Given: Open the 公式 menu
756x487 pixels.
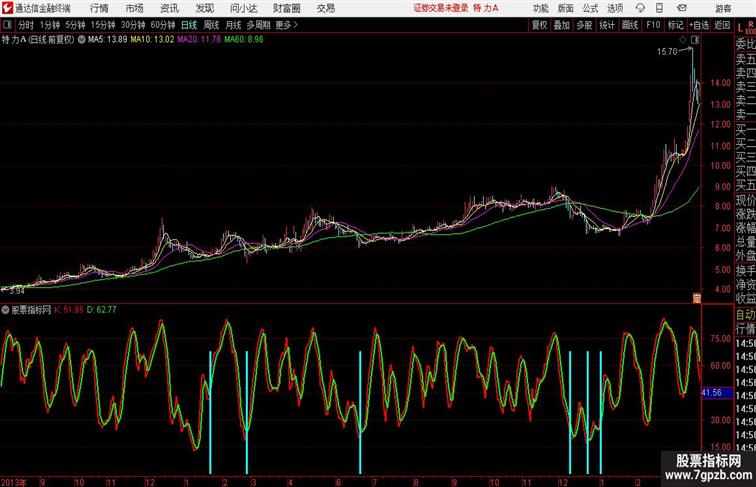Looking at the screenshot, I should coord(590,8).
